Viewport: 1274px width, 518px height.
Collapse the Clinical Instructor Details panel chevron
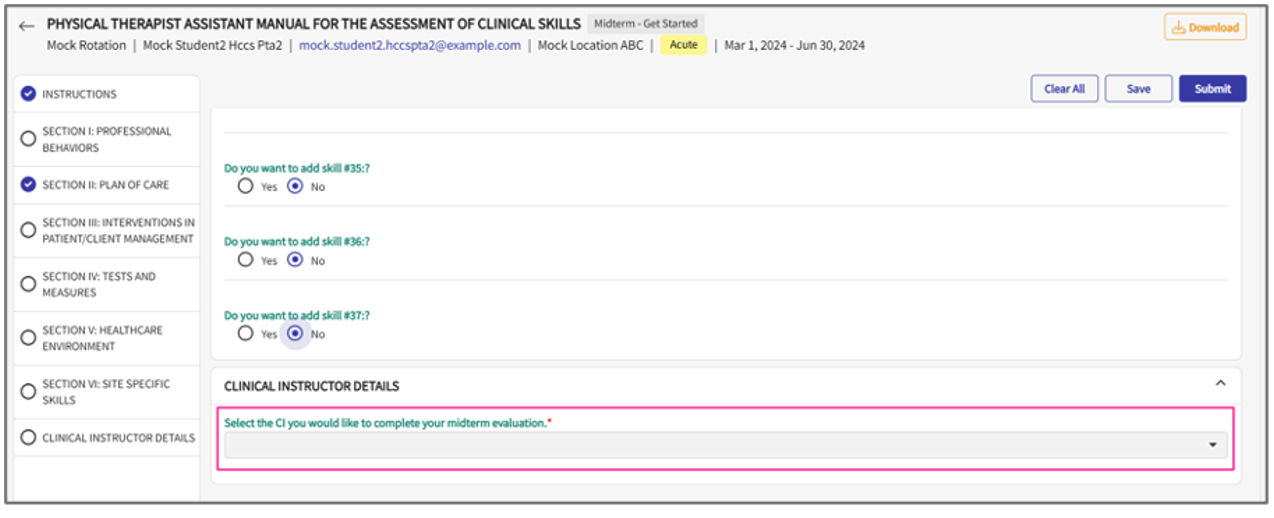1220,384
